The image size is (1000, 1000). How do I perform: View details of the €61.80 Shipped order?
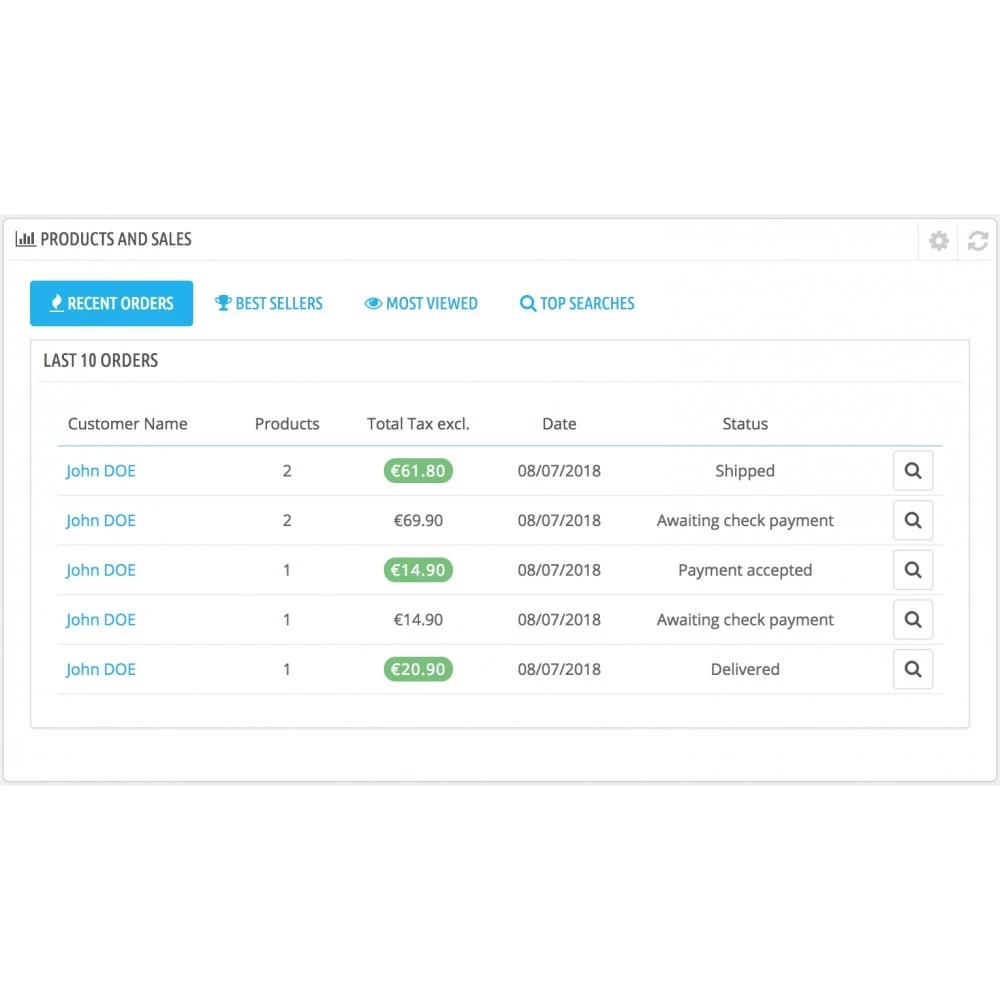(913, 471)
